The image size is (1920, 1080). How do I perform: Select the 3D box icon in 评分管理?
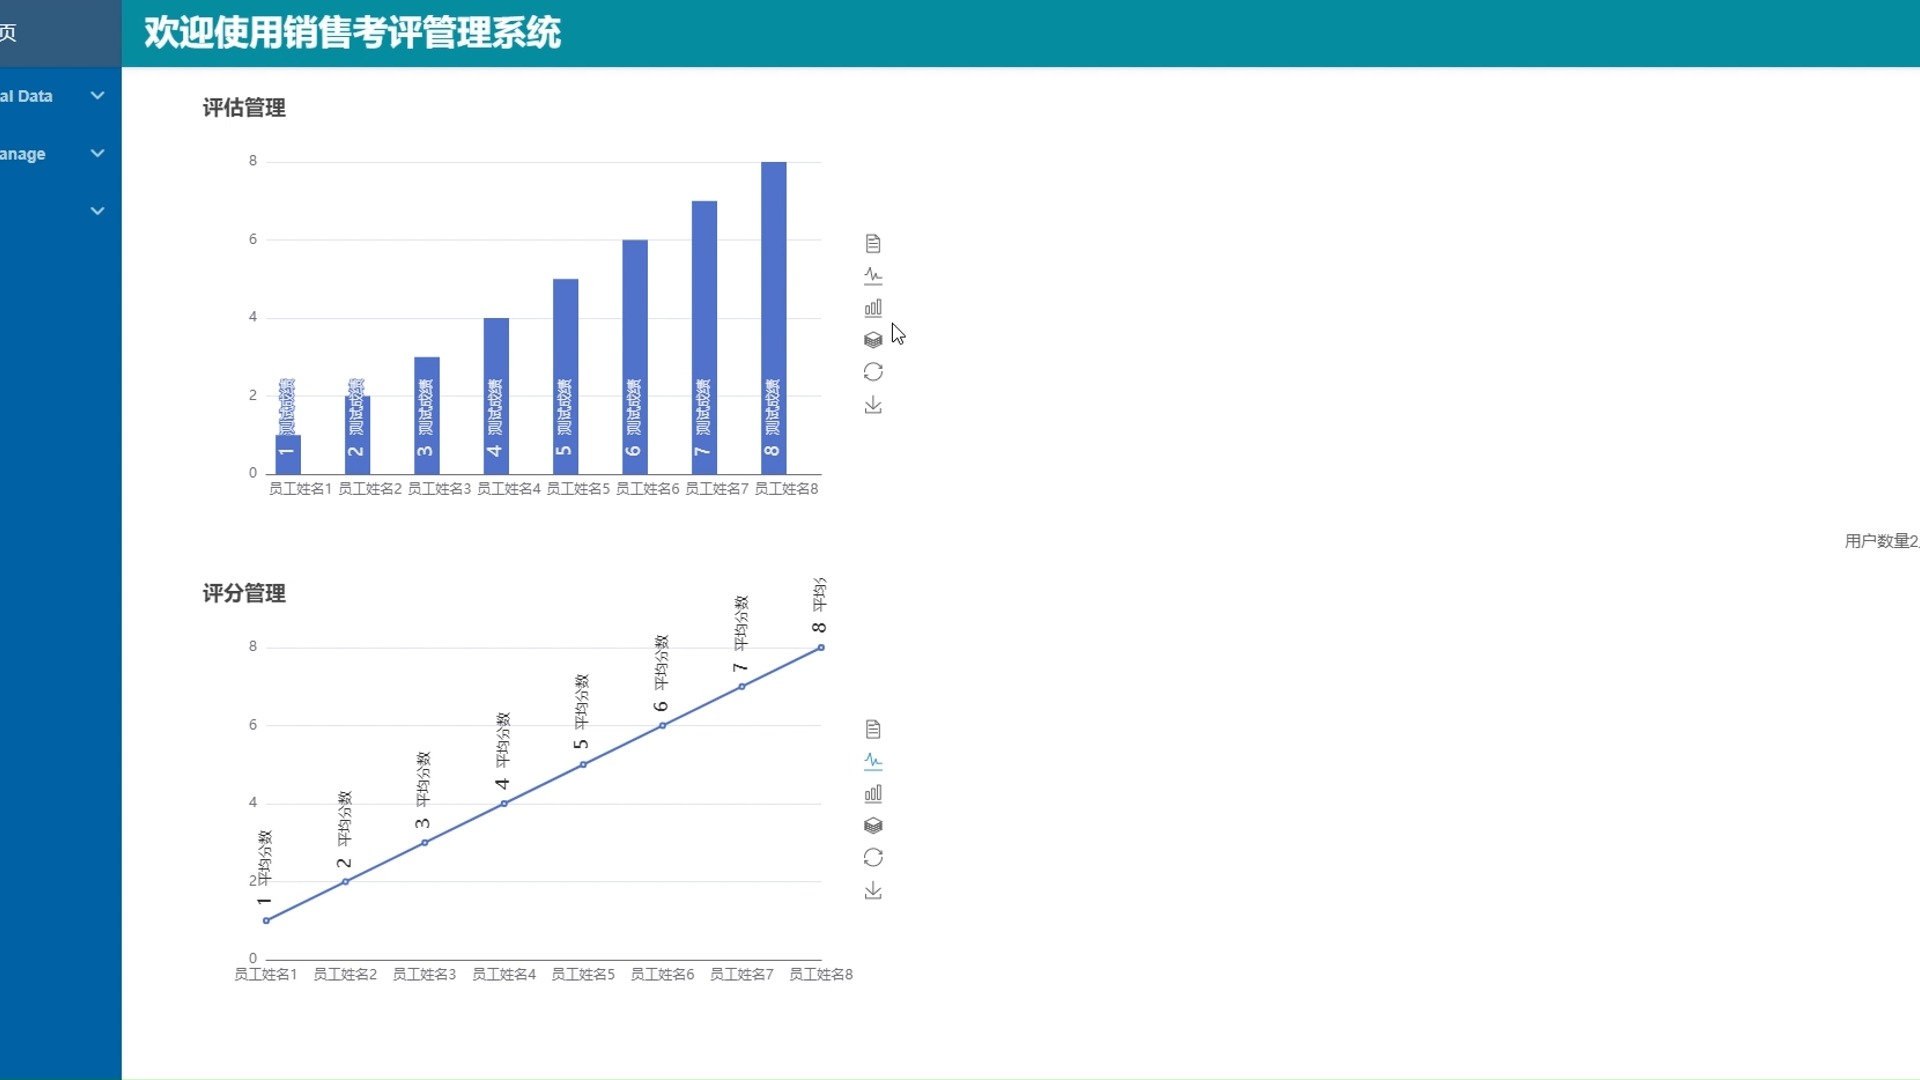[x=873, y=825]
